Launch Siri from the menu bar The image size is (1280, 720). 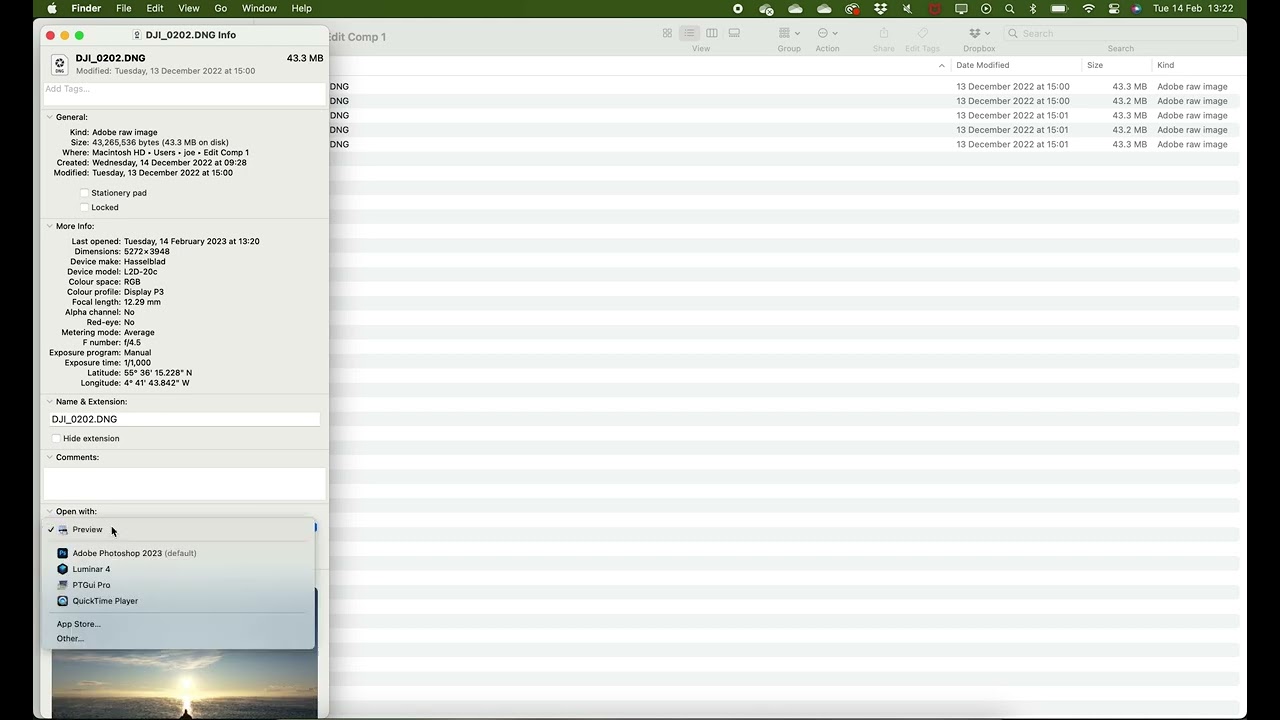pyautogui.click(x=1136, y=8)
